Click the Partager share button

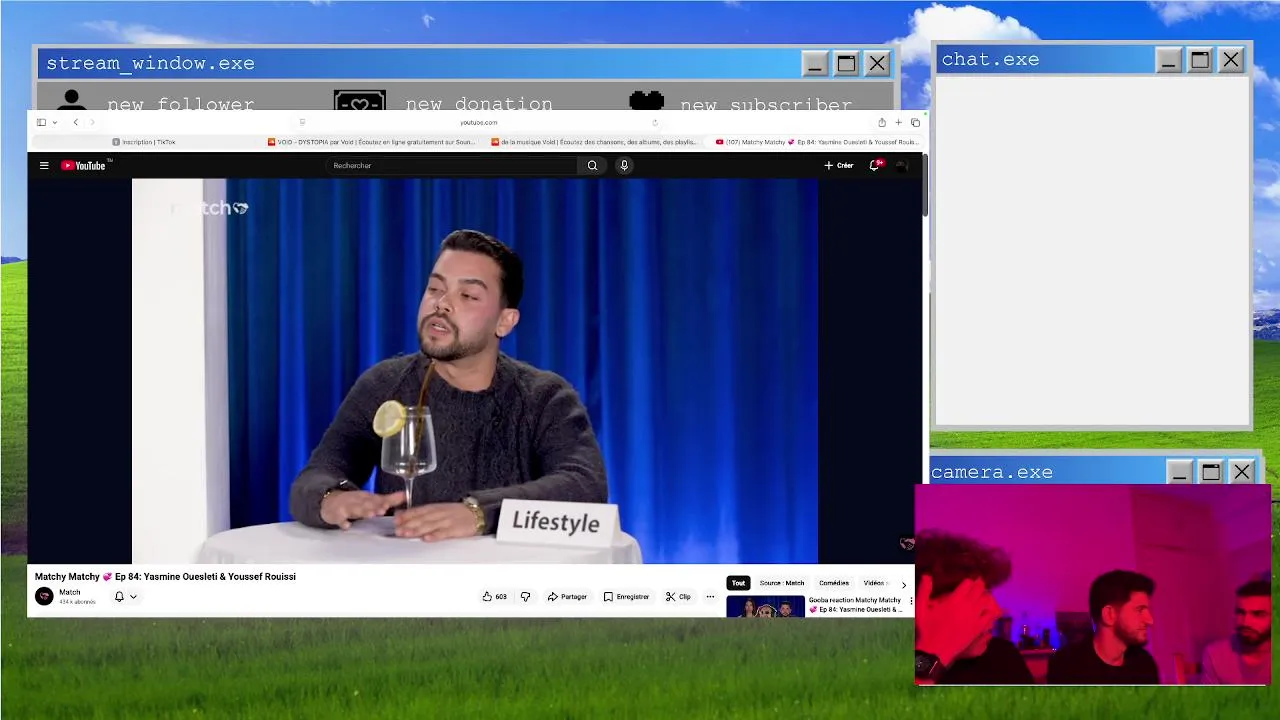coord(567,597)
